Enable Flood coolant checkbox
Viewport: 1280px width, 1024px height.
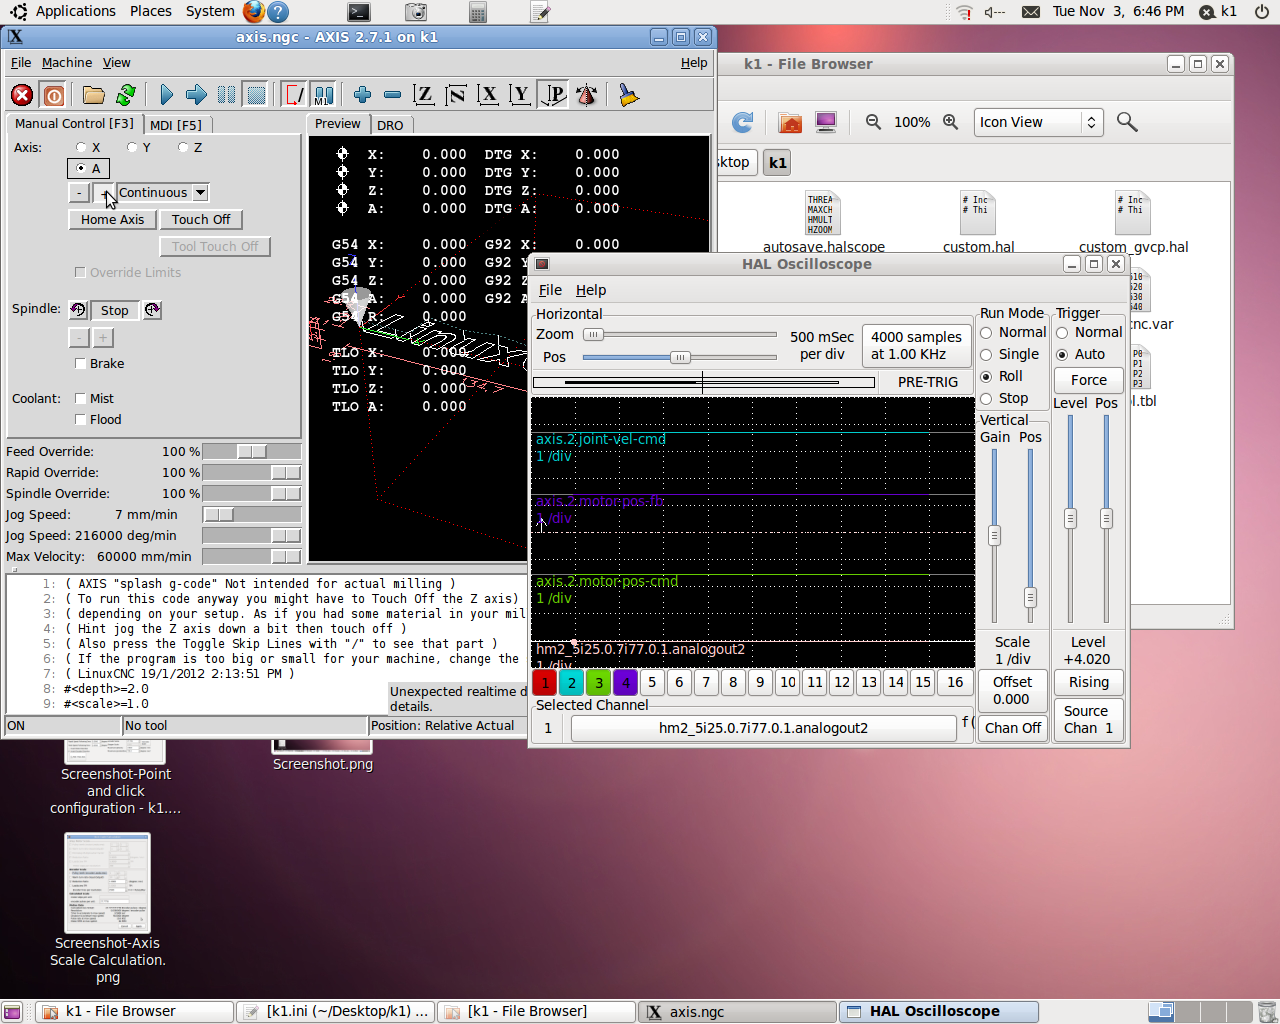(80, 420)
